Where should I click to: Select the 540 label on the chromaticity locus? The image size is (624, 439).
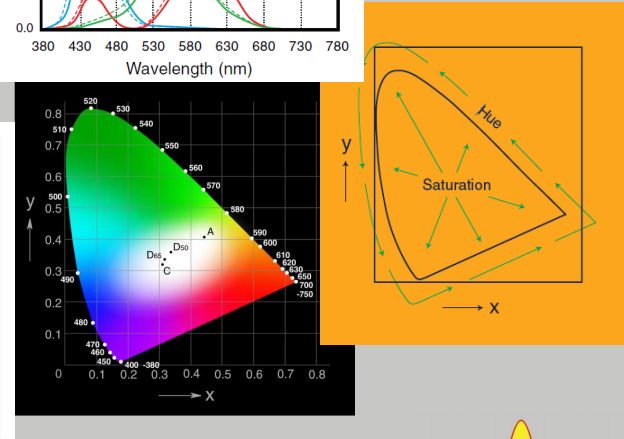[146, 124]
